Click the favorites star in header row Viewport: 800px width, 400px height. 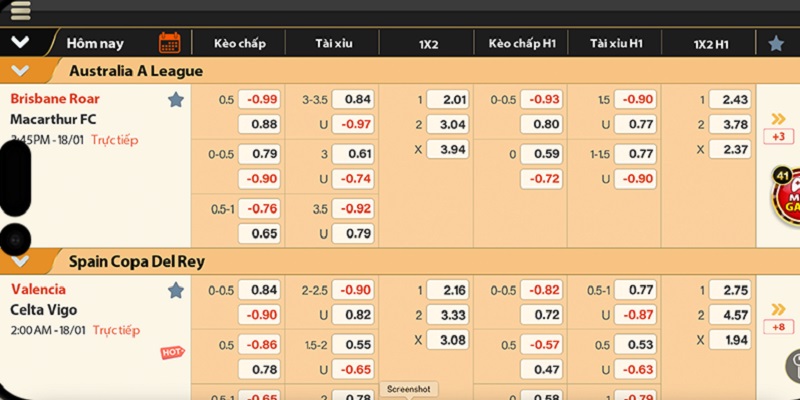pos(776,43)
